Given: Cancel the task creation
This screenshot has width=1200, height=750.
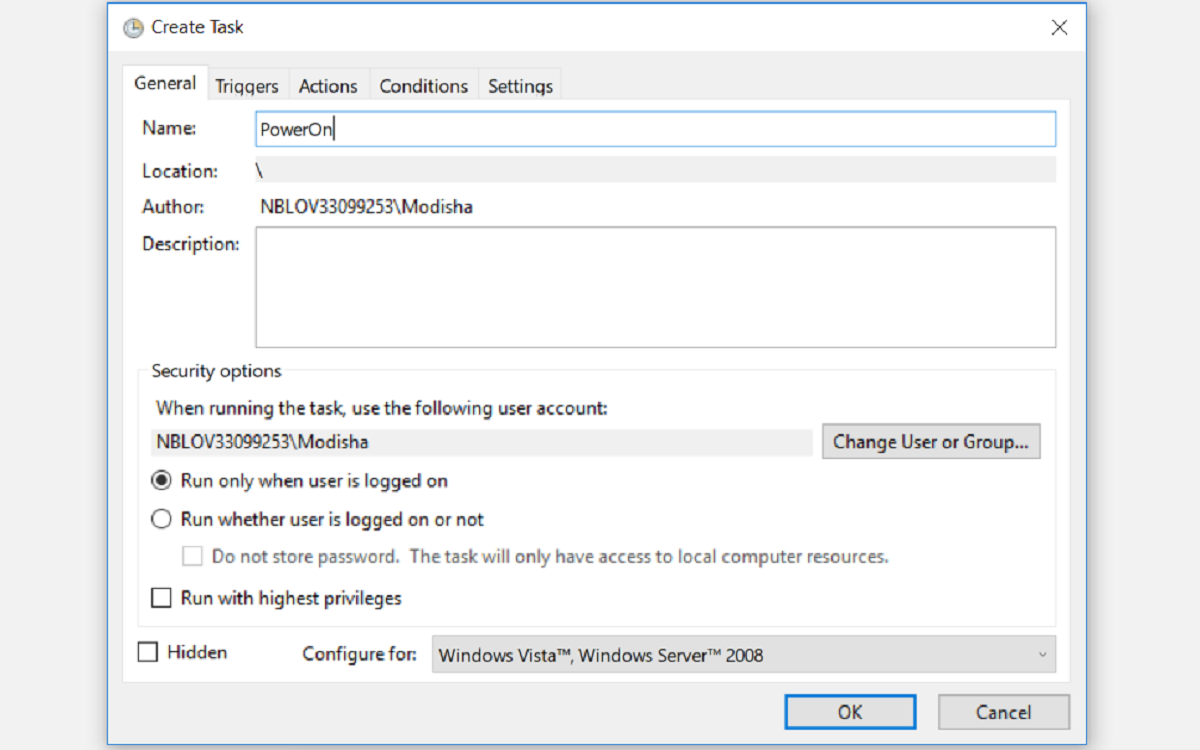Looking at the screenshot, I should 1003,712.
